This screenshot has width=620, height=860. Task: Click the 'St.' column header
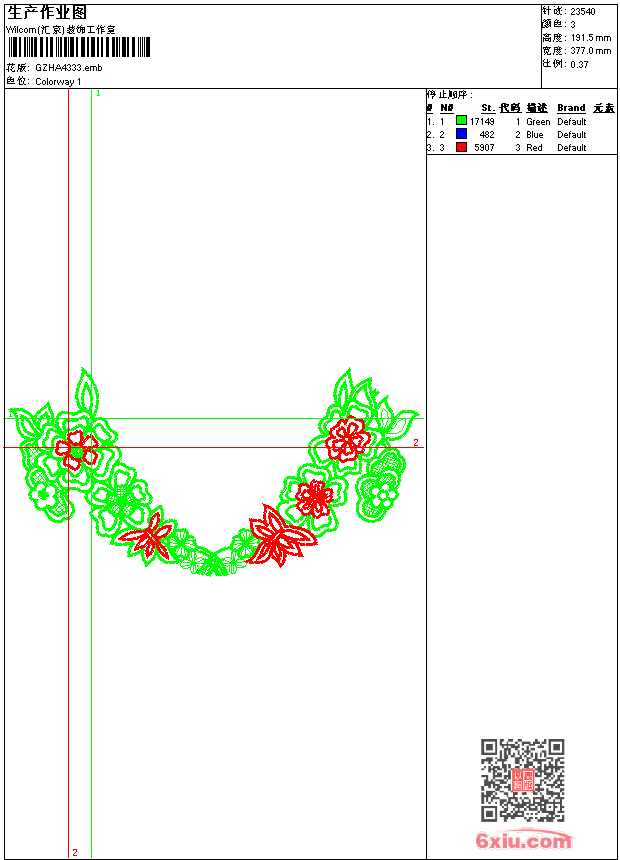tap(488, 108)
